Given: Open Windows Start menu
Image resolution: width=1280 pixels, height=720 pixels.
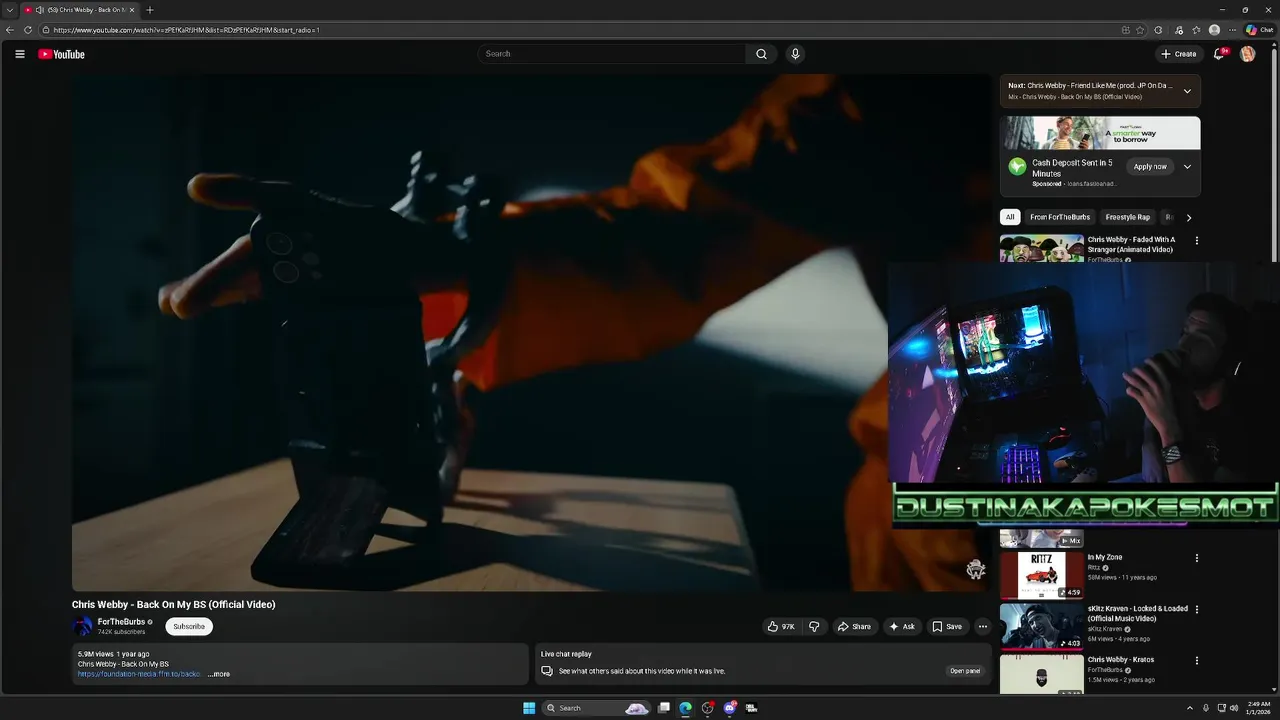Looking at the screenshot, I should pos(529,708).
